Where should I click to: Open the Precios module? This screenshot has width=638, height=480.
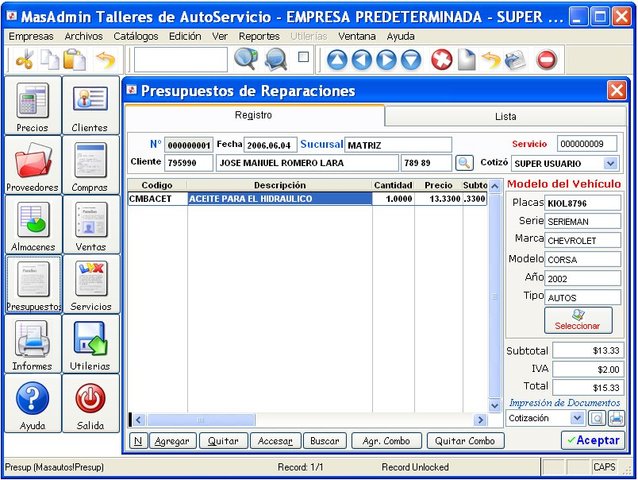(33, 106)
